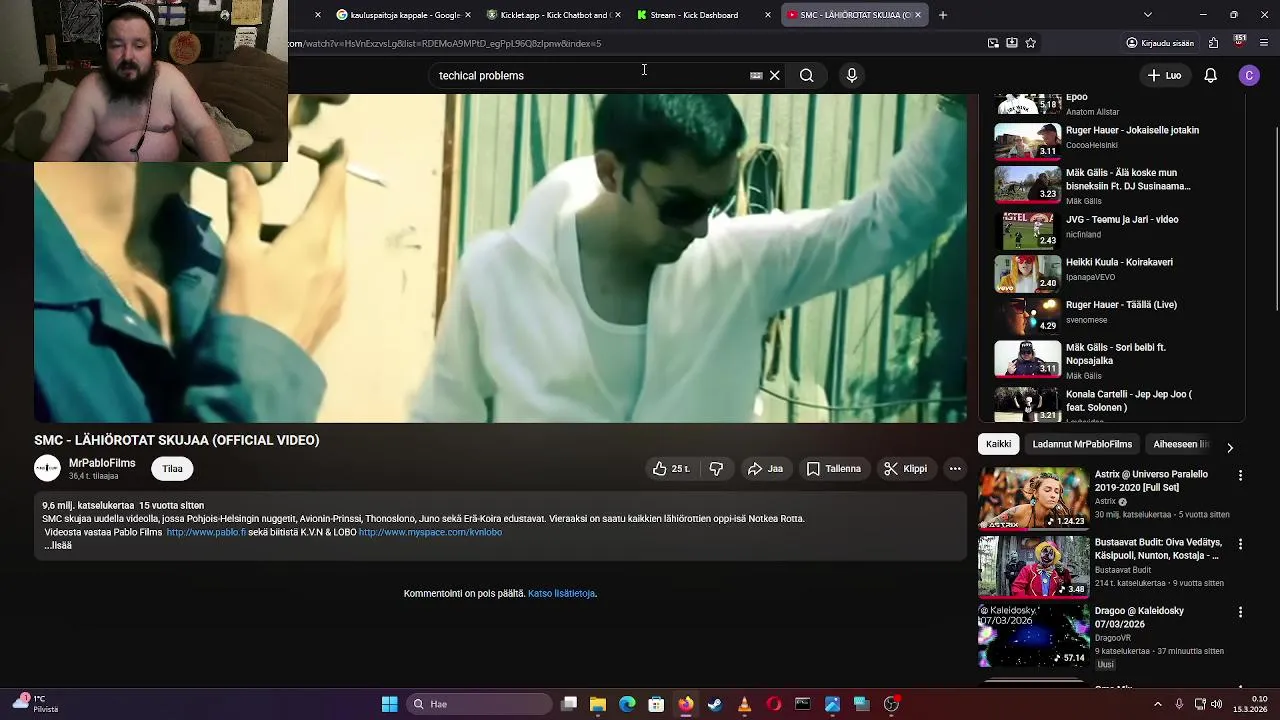Screen dimensions: 1280x720
Task: Select Ladannut MrPabloFilms filter chip
Action: [1082, 444]
